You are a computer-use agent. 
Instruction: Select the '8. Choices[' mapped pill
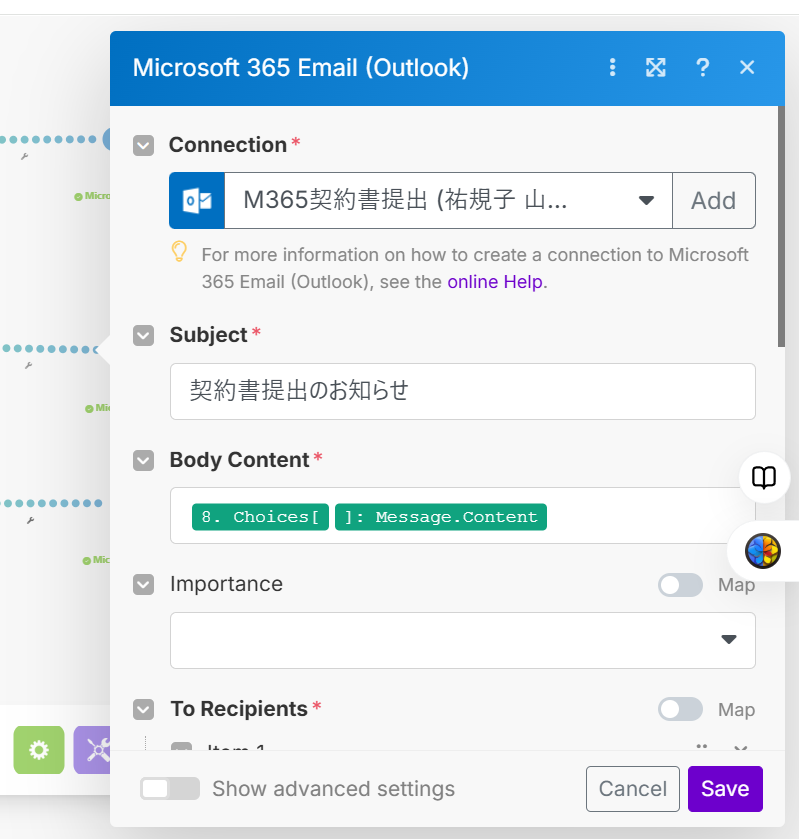pos(260,517)
